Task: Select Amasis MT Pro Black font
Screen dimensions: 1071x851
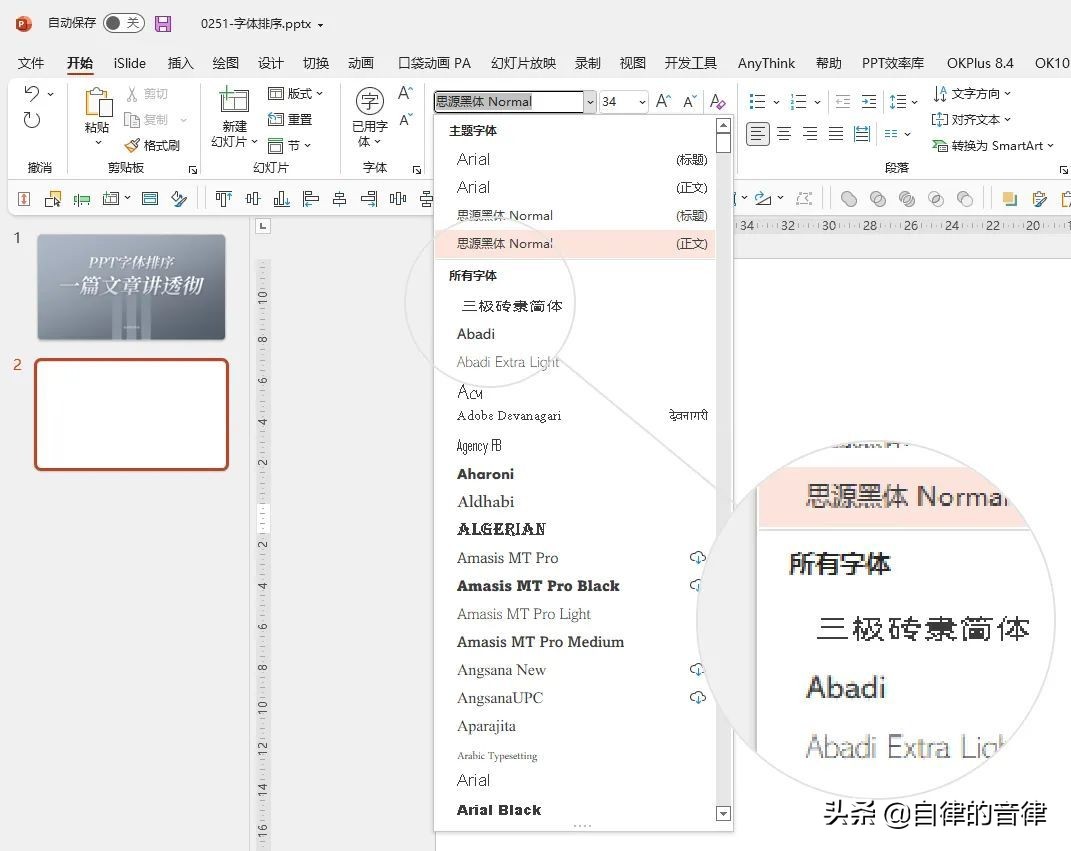Action: click(575, 586)
